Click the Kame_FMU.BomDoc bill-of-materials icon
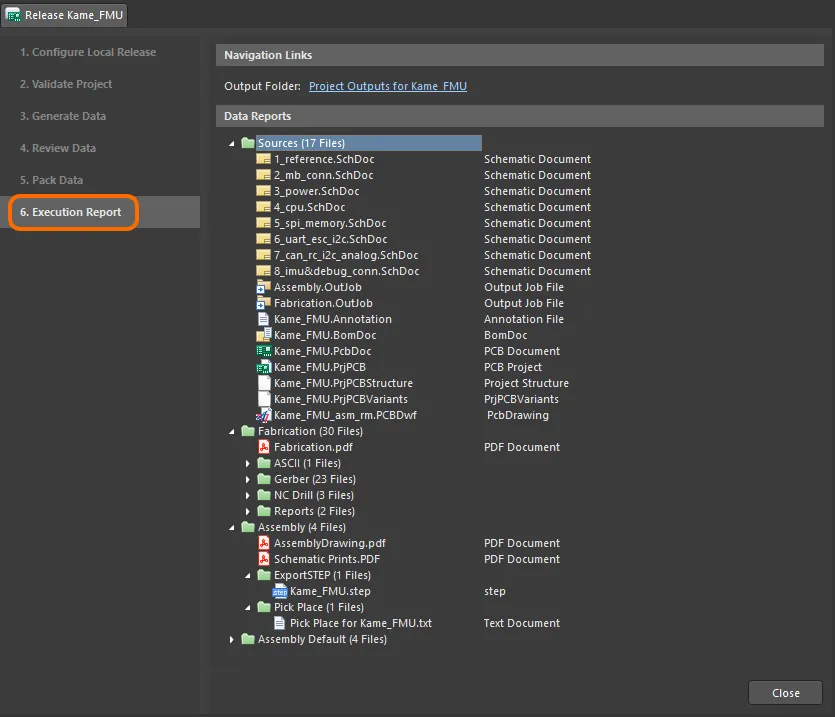Image resolution: width=835 pixels, height=717 pixels. point(262,335)
